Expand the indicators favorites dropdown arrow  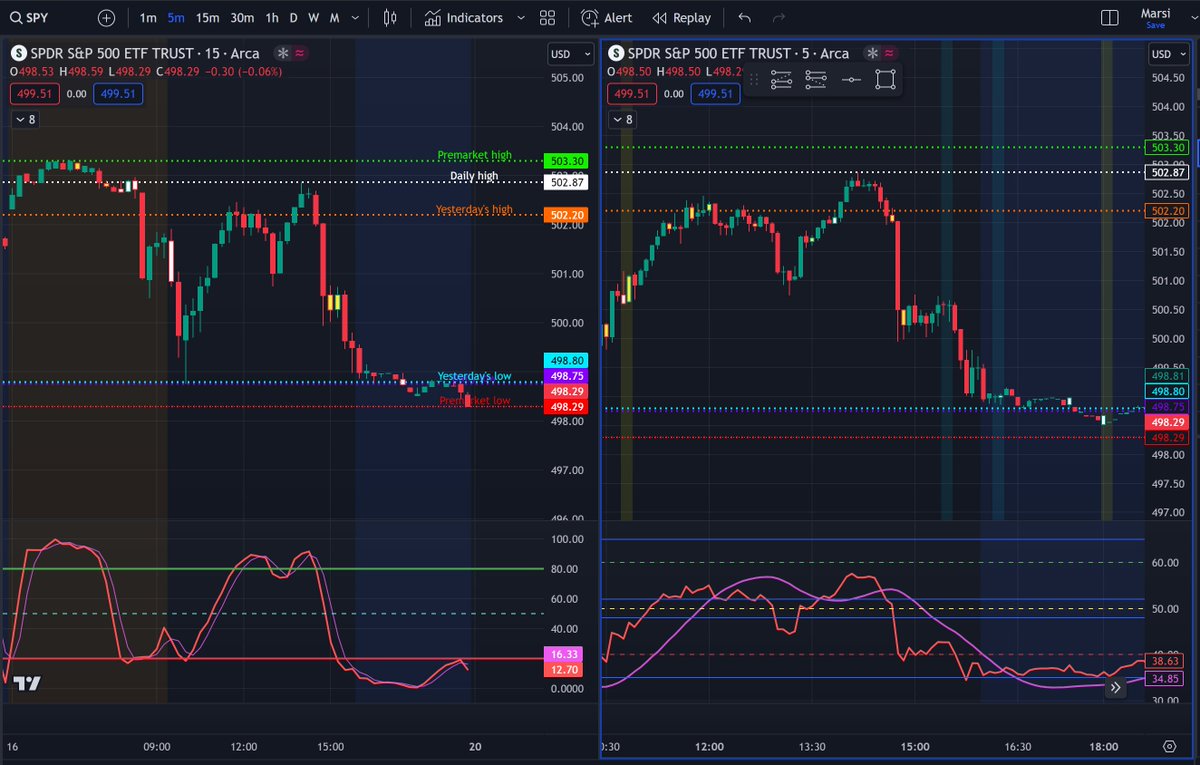520,18
